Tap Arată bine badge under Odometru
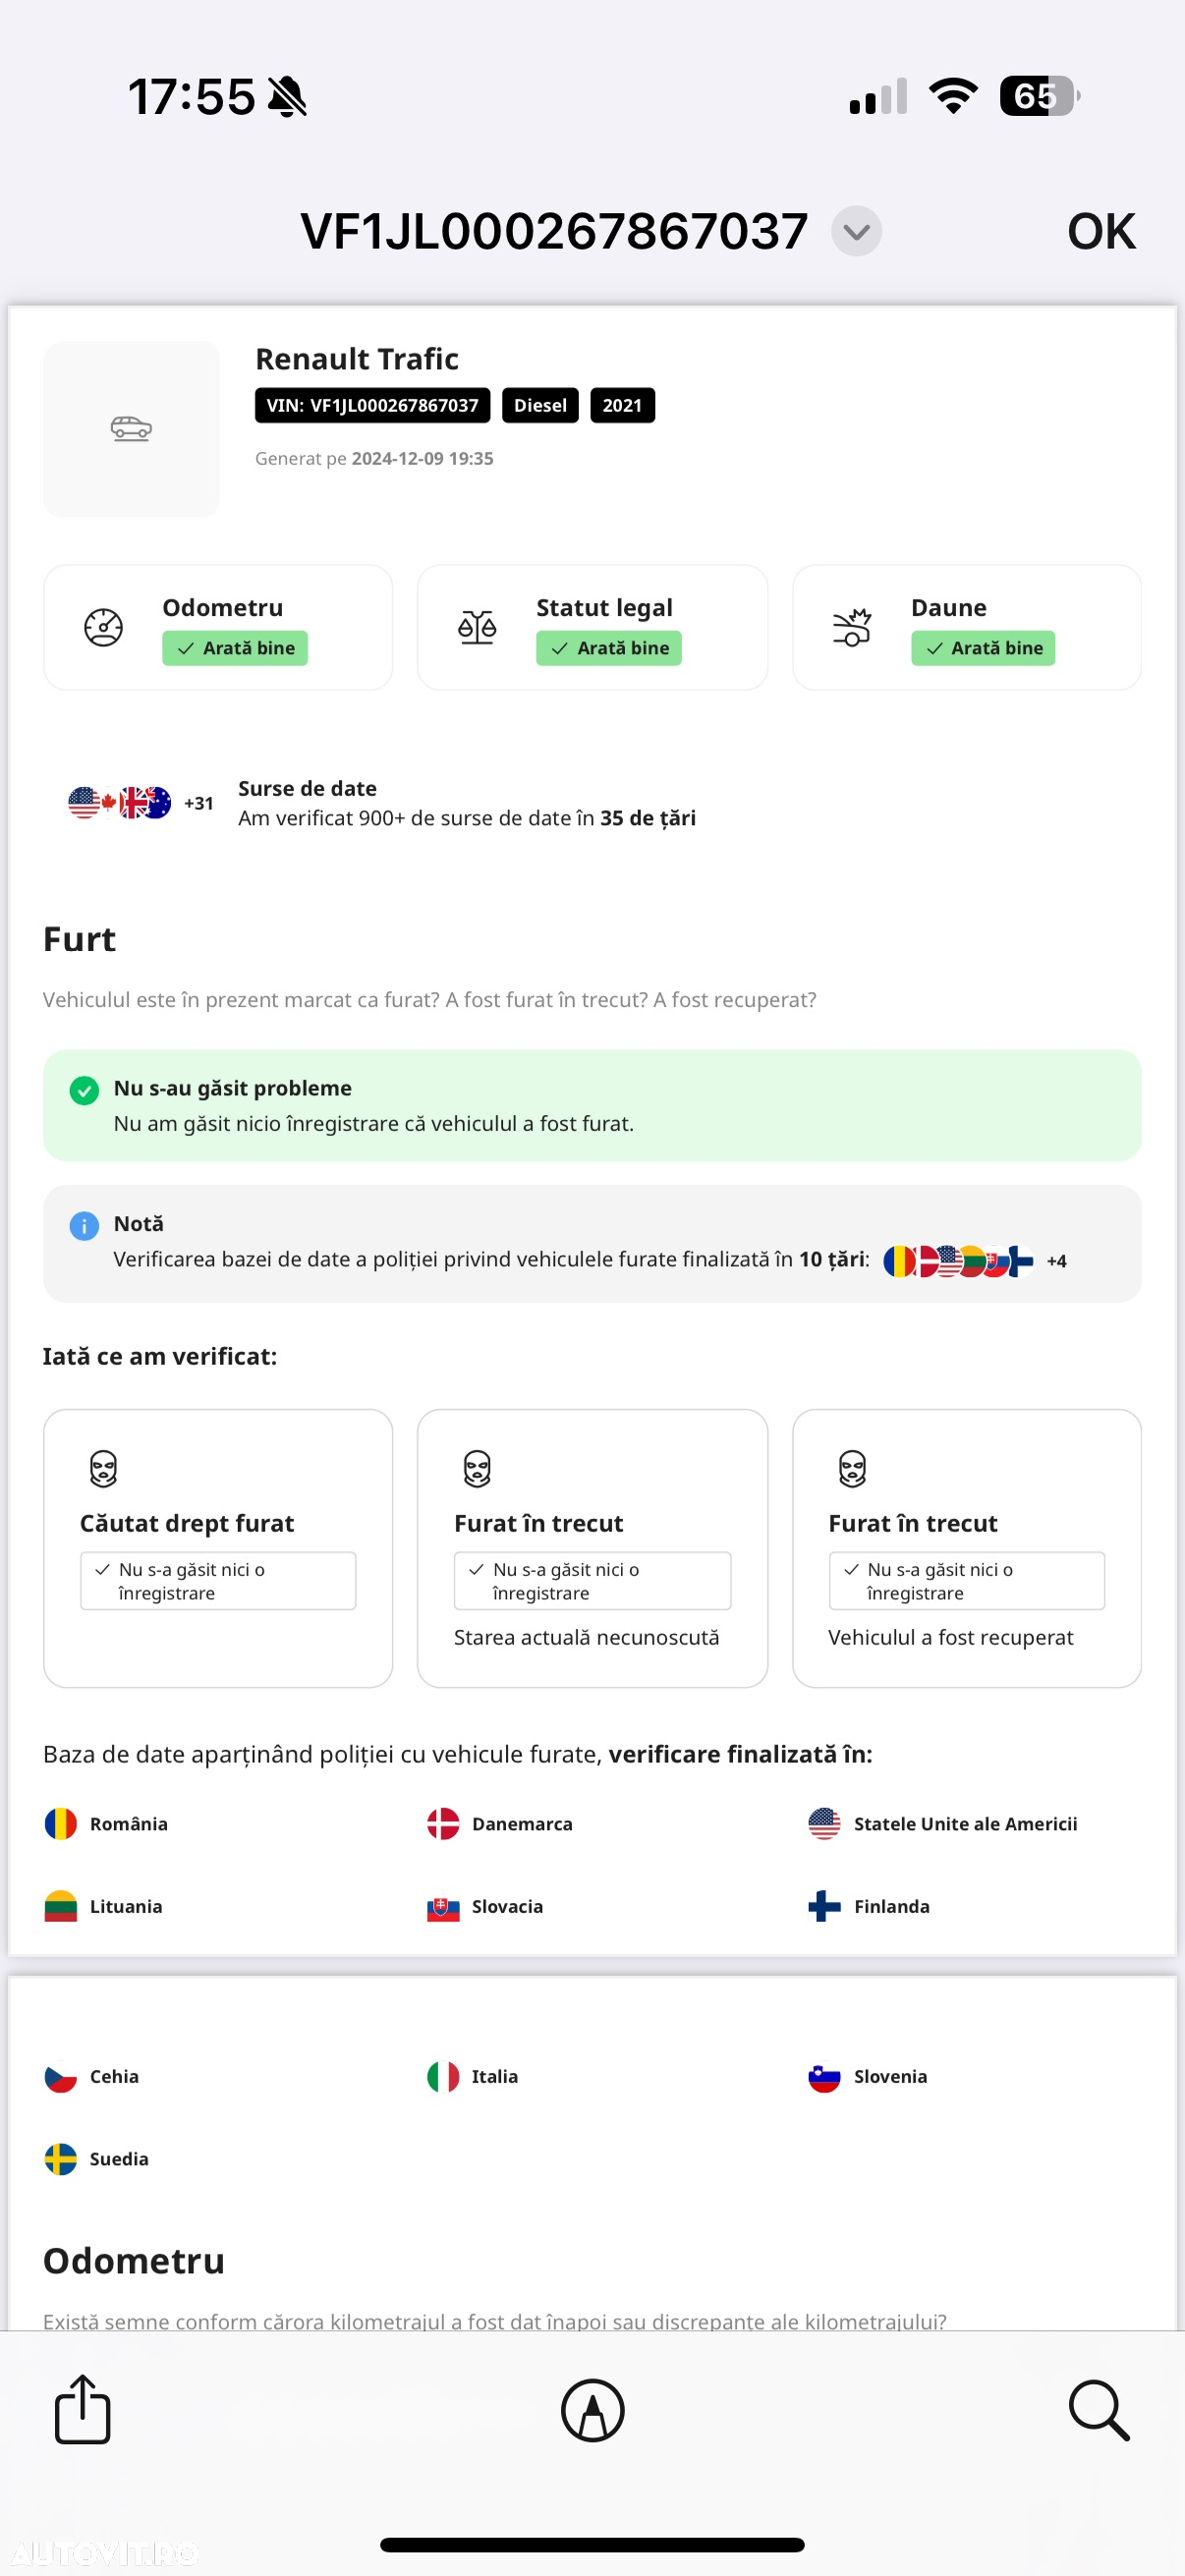This screenshot has height=2576, width=1185. pyautogui.click(x=235, y=648)
